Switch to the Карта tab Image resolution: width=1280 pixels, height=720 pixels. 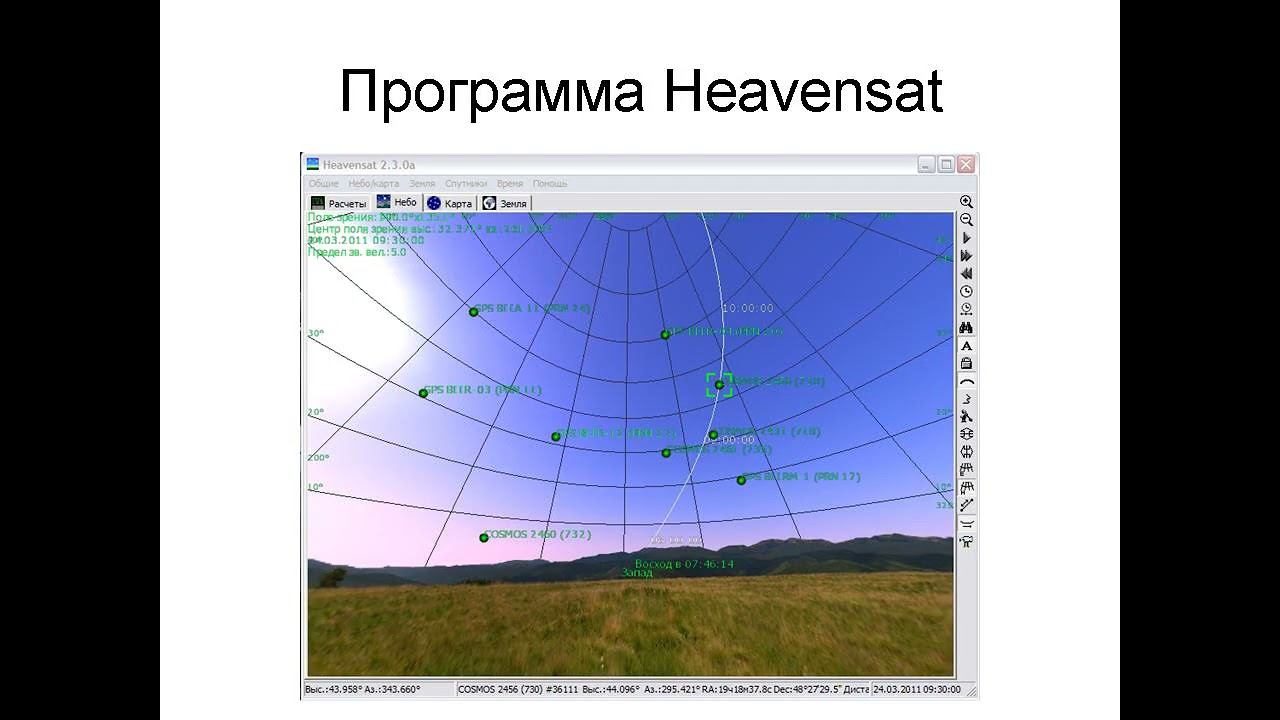(450, 203)
